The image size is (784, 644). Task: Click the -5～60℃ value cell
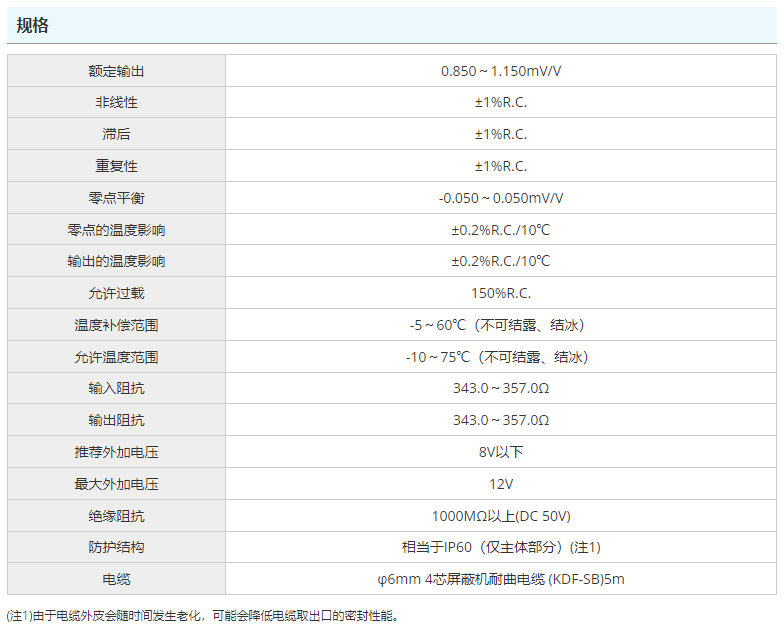tap(501, 325)
